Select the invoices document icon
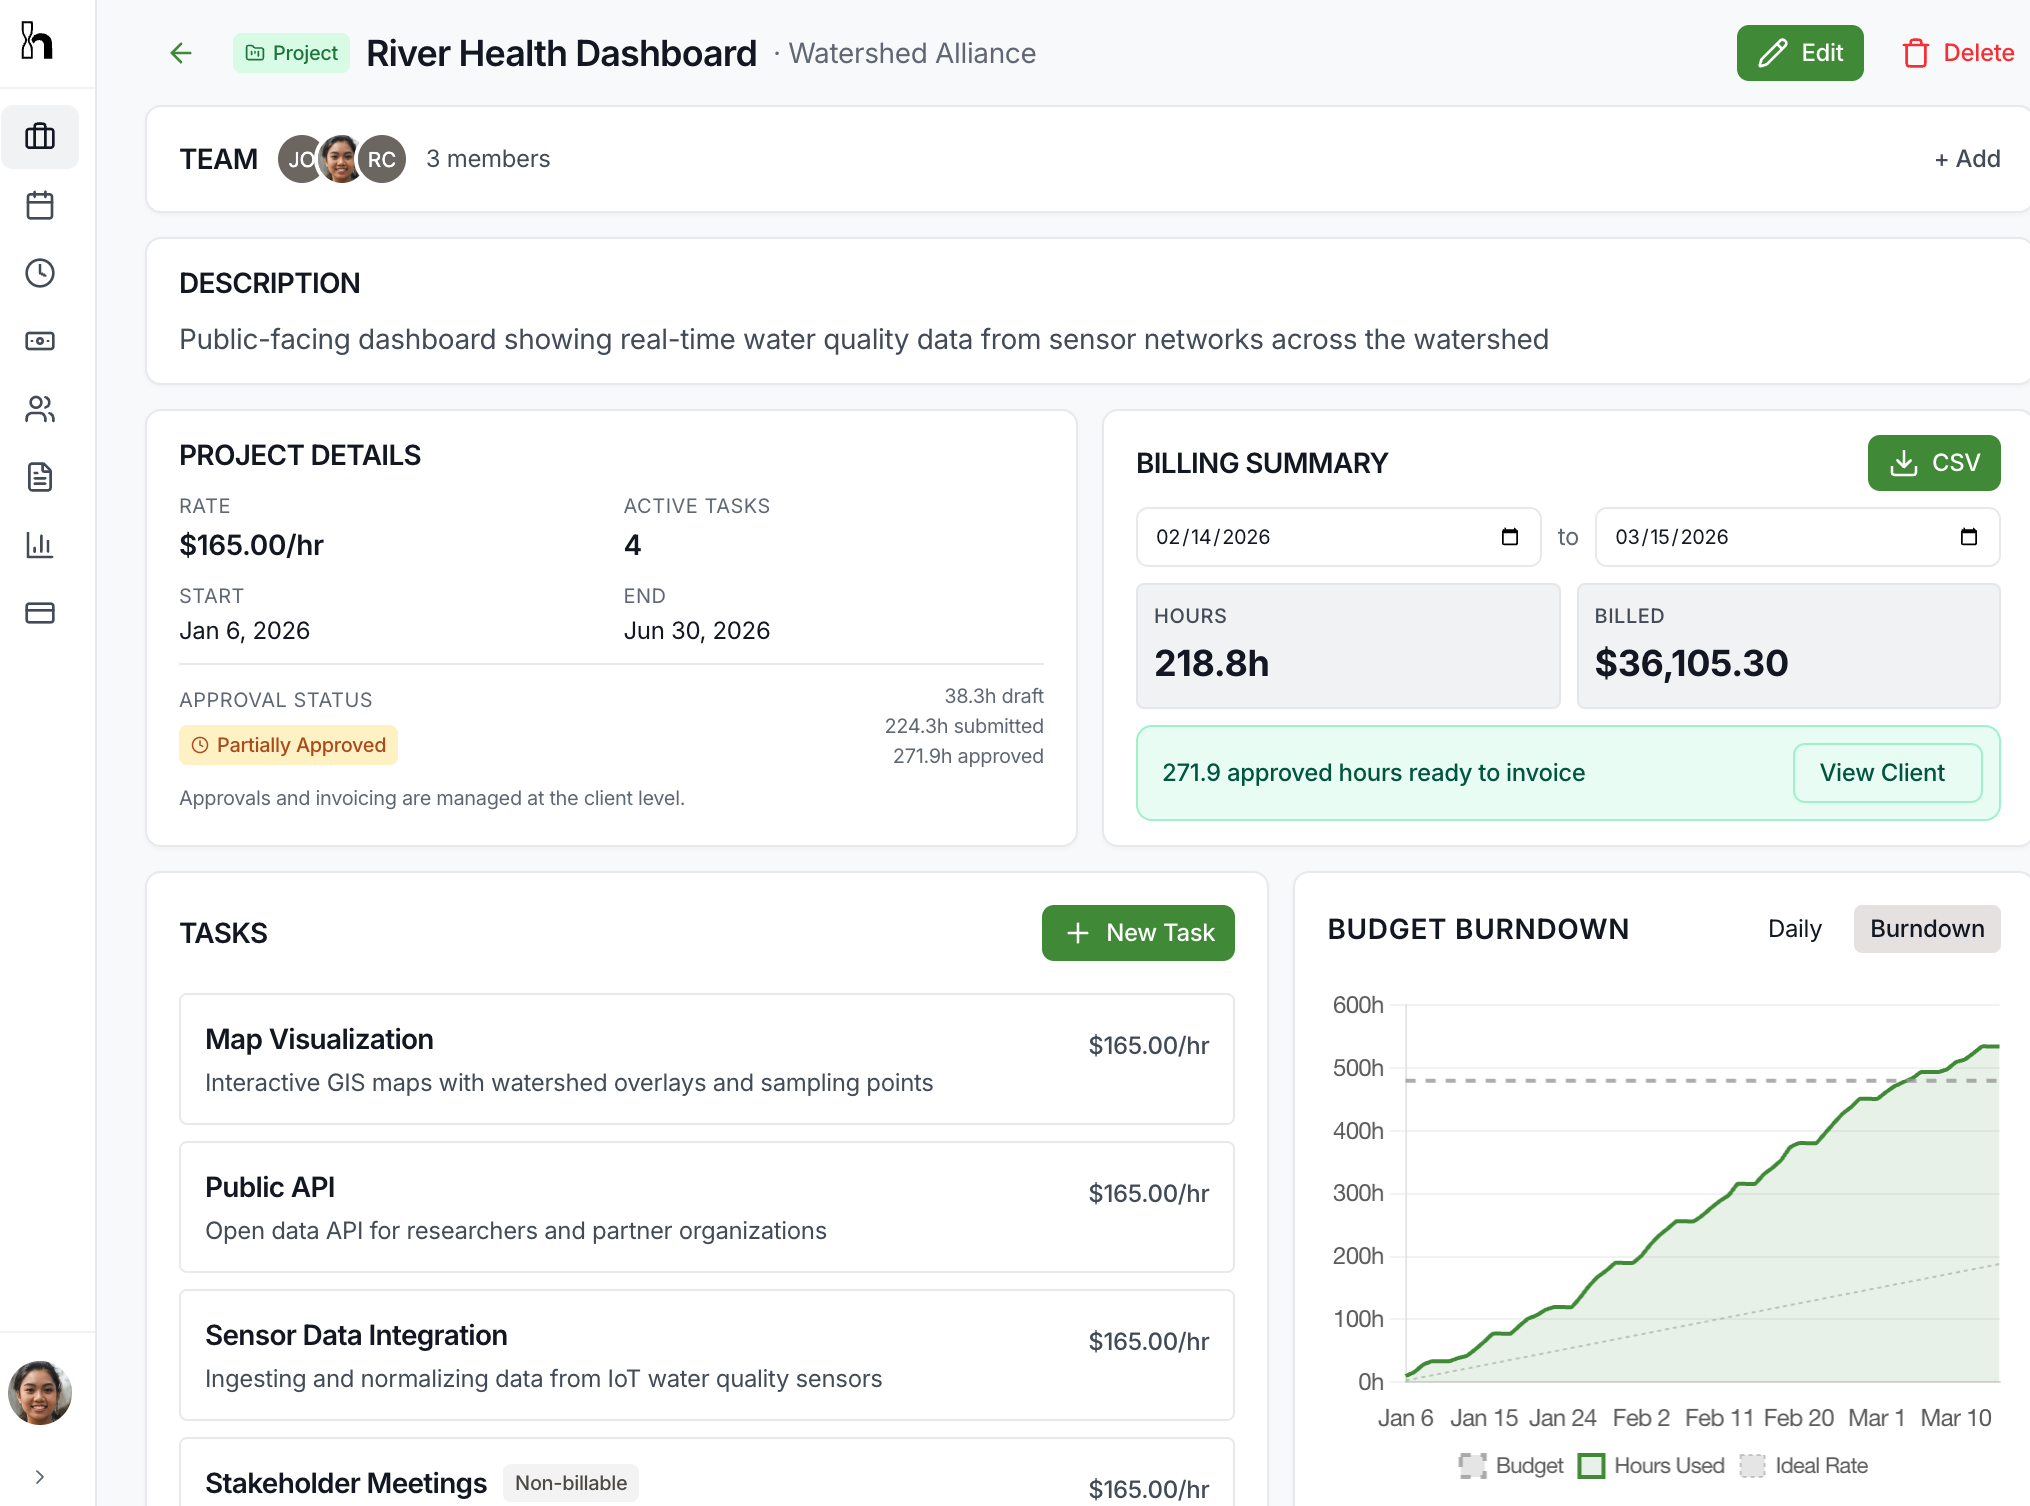Screen dimensions: 2030x1506 coord(40,477)
